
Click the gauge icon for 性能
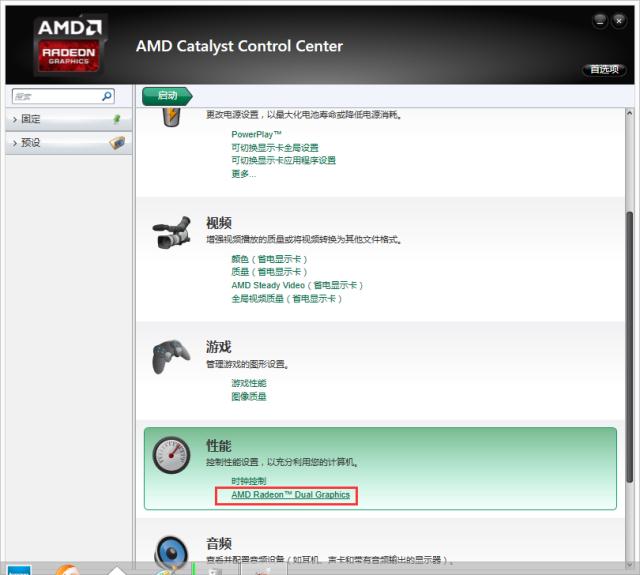coord(171,455)
